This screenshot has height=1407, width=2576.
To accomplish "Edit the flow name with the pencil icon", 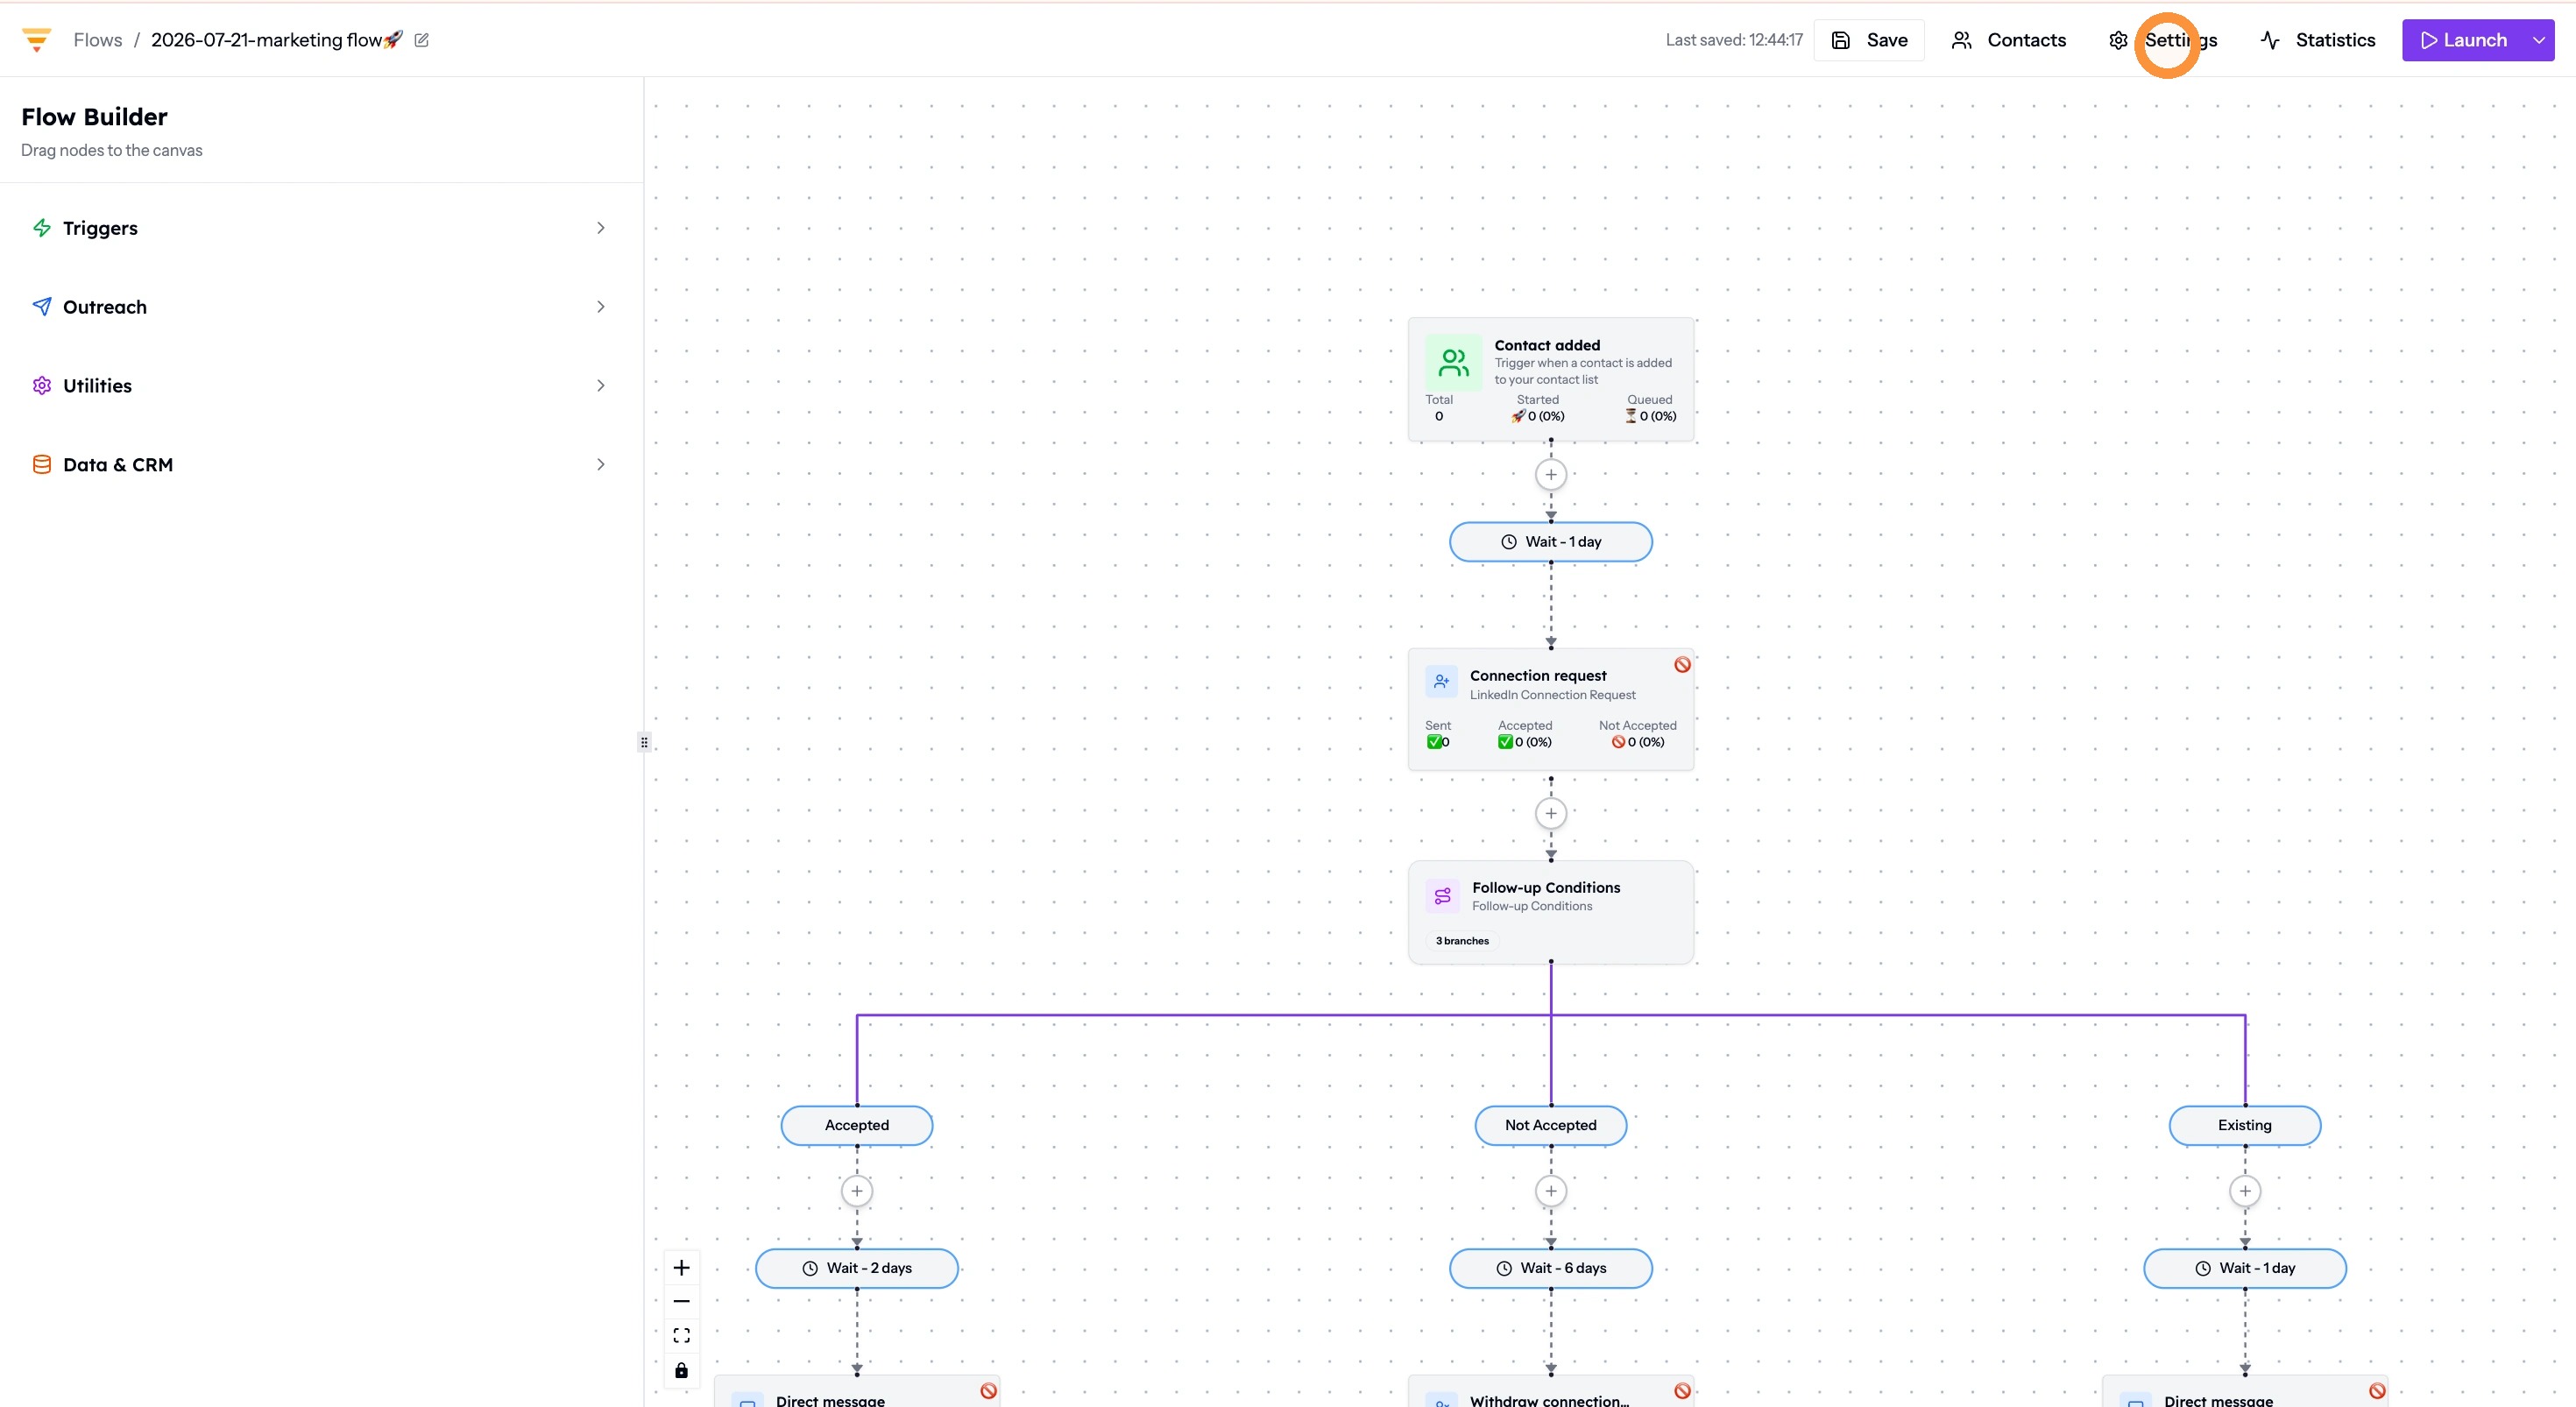I will pos(422,40).
